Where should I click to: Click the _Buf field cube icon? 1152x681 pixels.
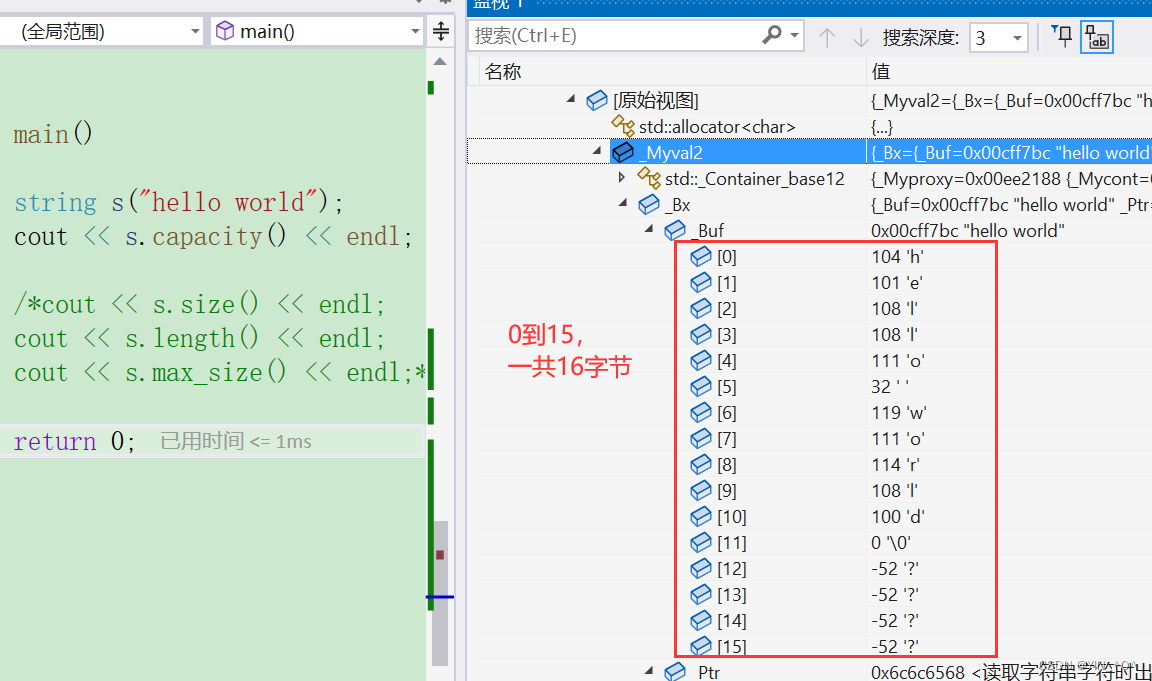[x=674, y=231]
